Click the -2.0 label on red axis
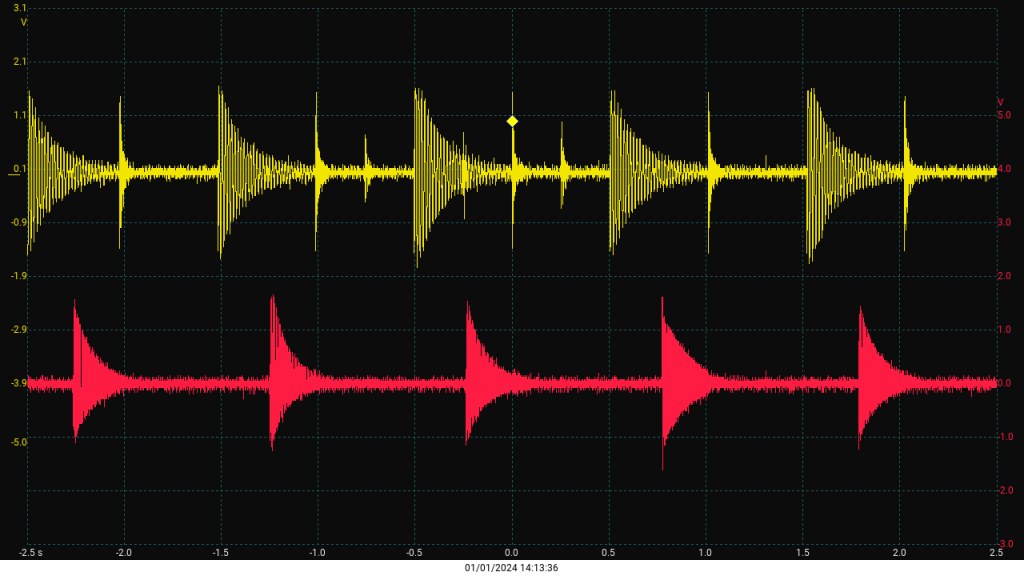Viewport: 1024px width, 576px height. click(1005, 490)
